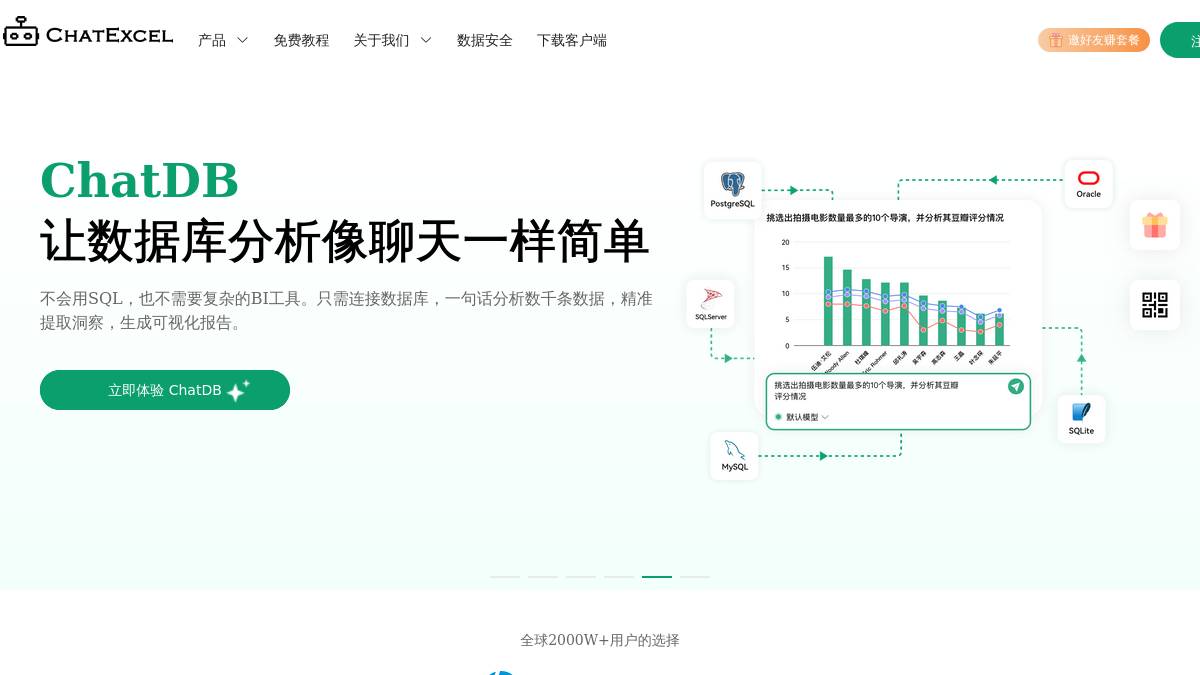
Task: Expand the 产品 menu chevron
Action: pyautogui.click(x=242, y=40)
